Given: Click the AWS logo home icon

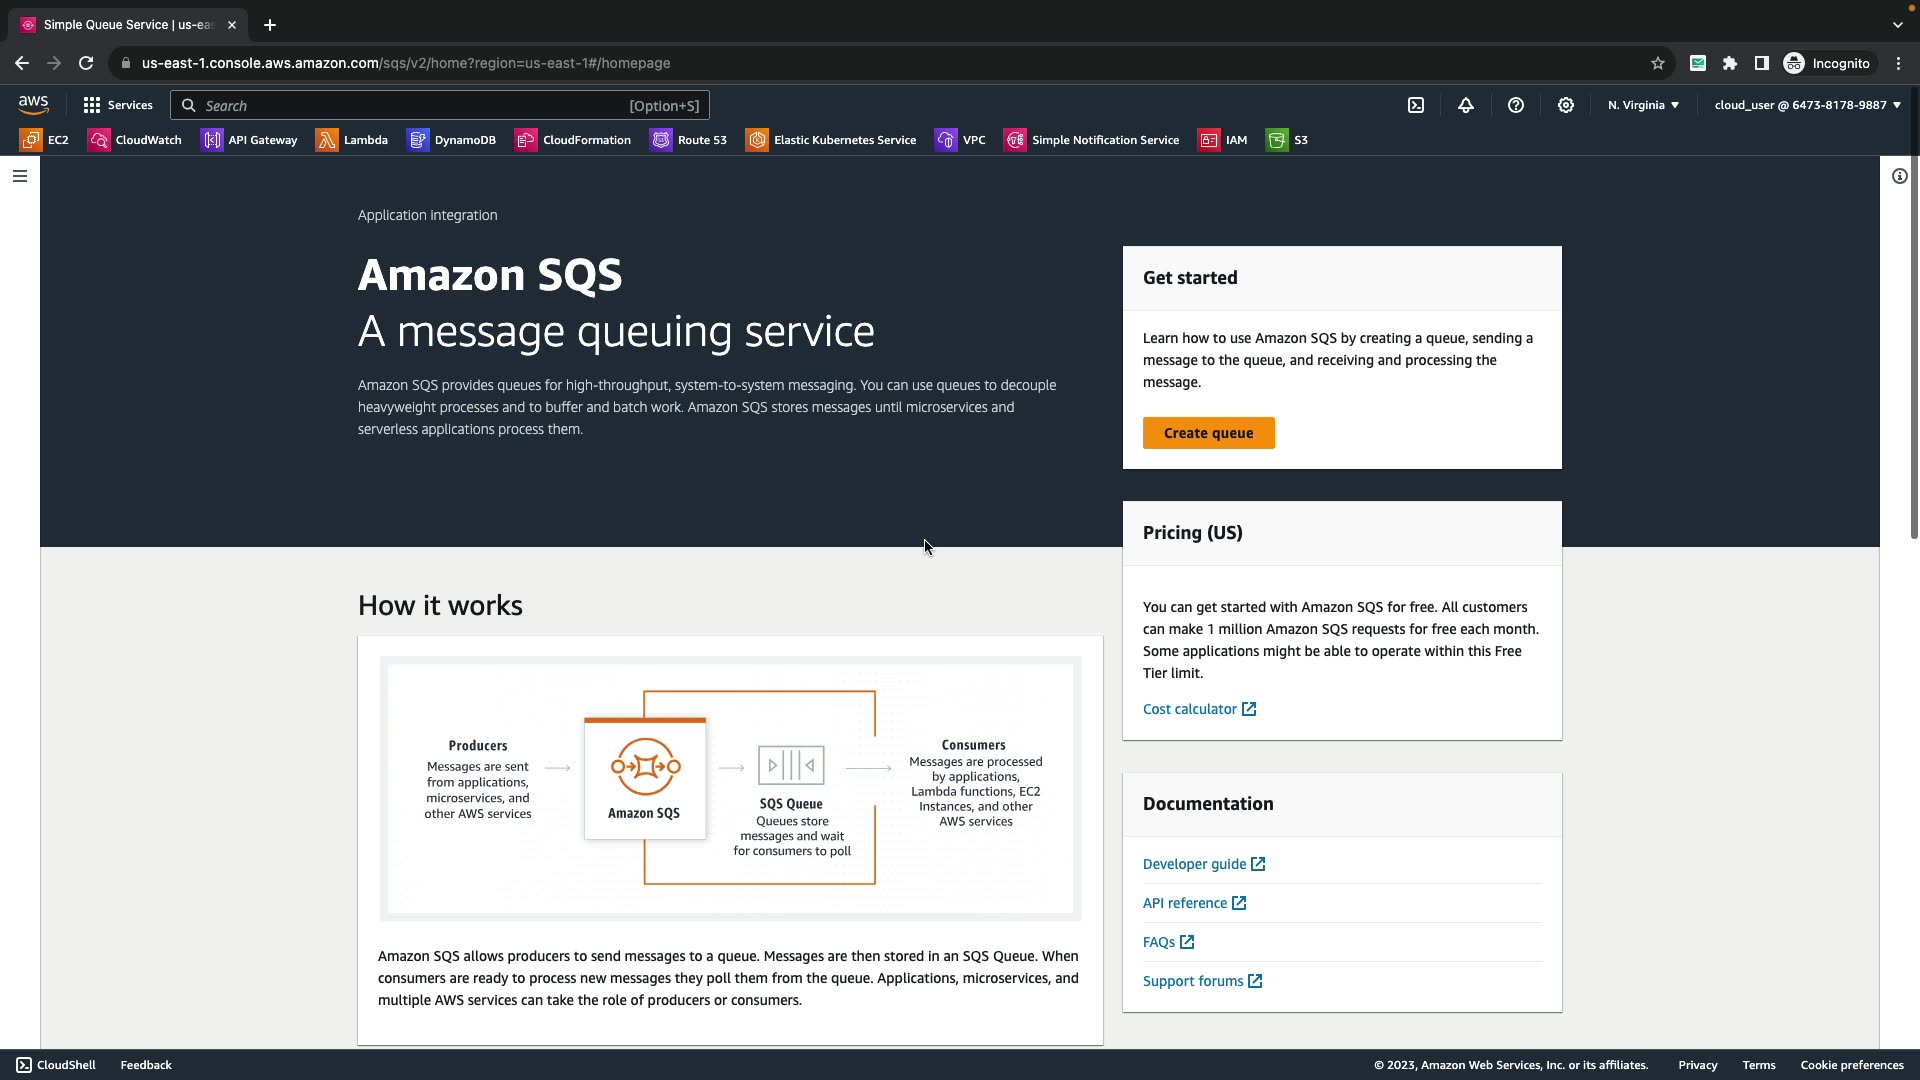Looking at the screenshot, I should (x=33, y=105).
